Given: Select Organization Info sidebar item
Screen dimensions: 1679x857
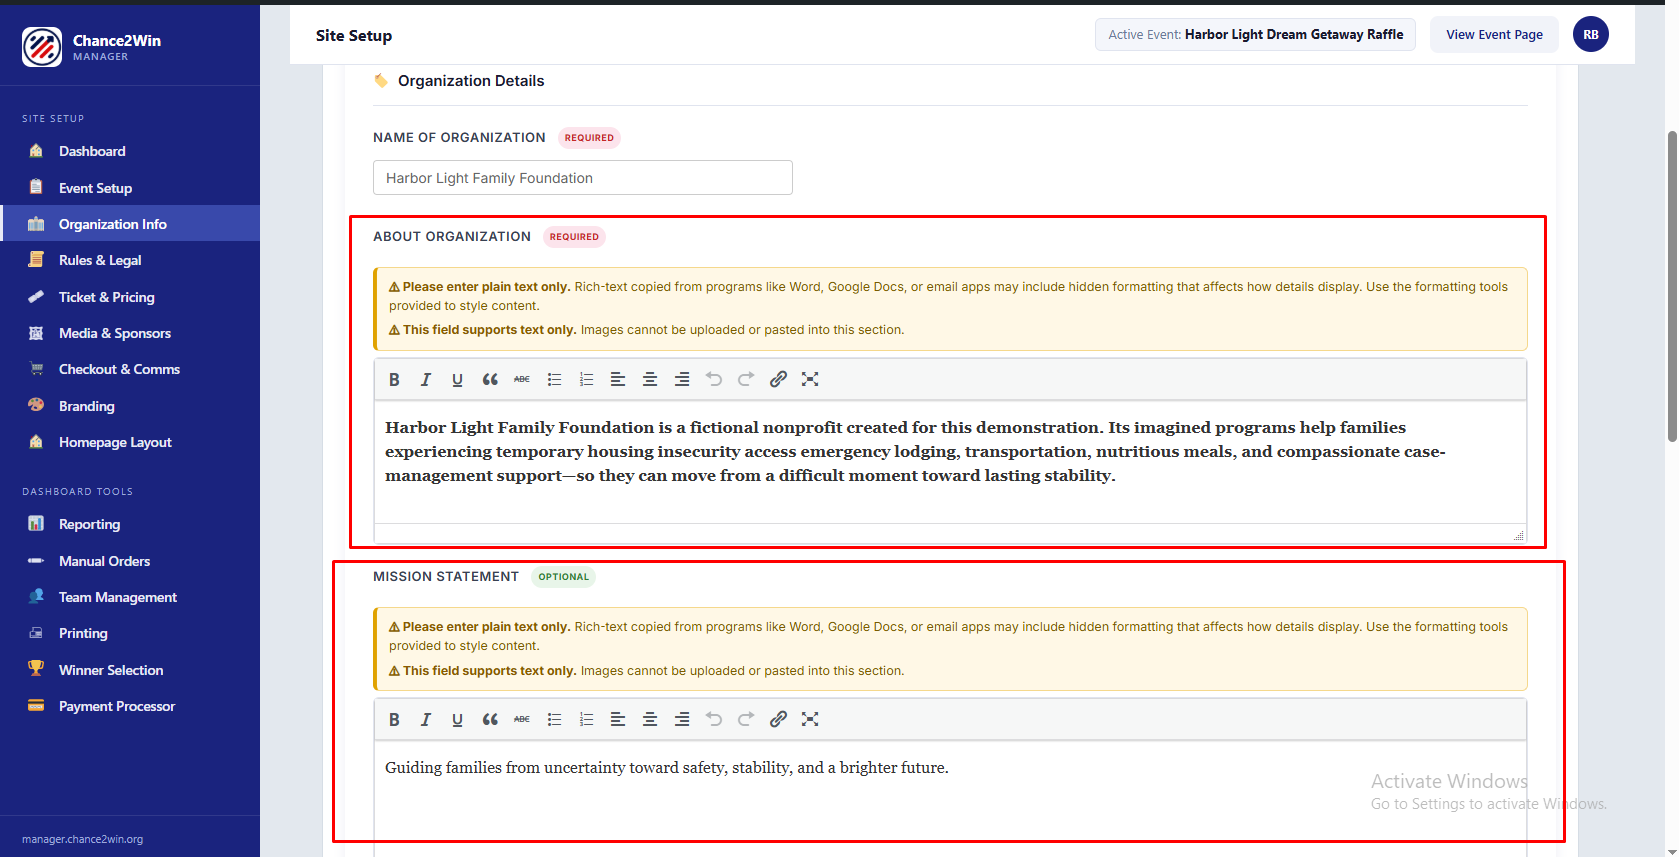Looking at the screenshot, I should [130, 224].
